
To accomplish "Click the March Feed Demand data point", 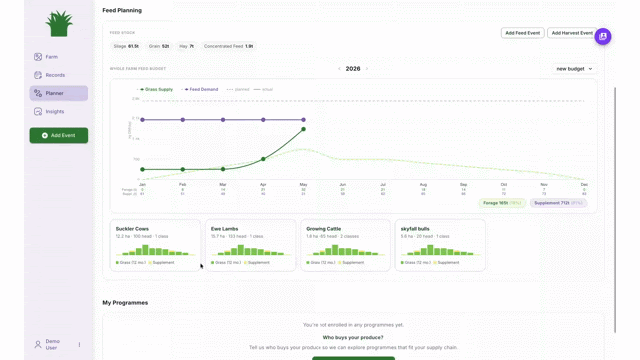I will (223, 120).
